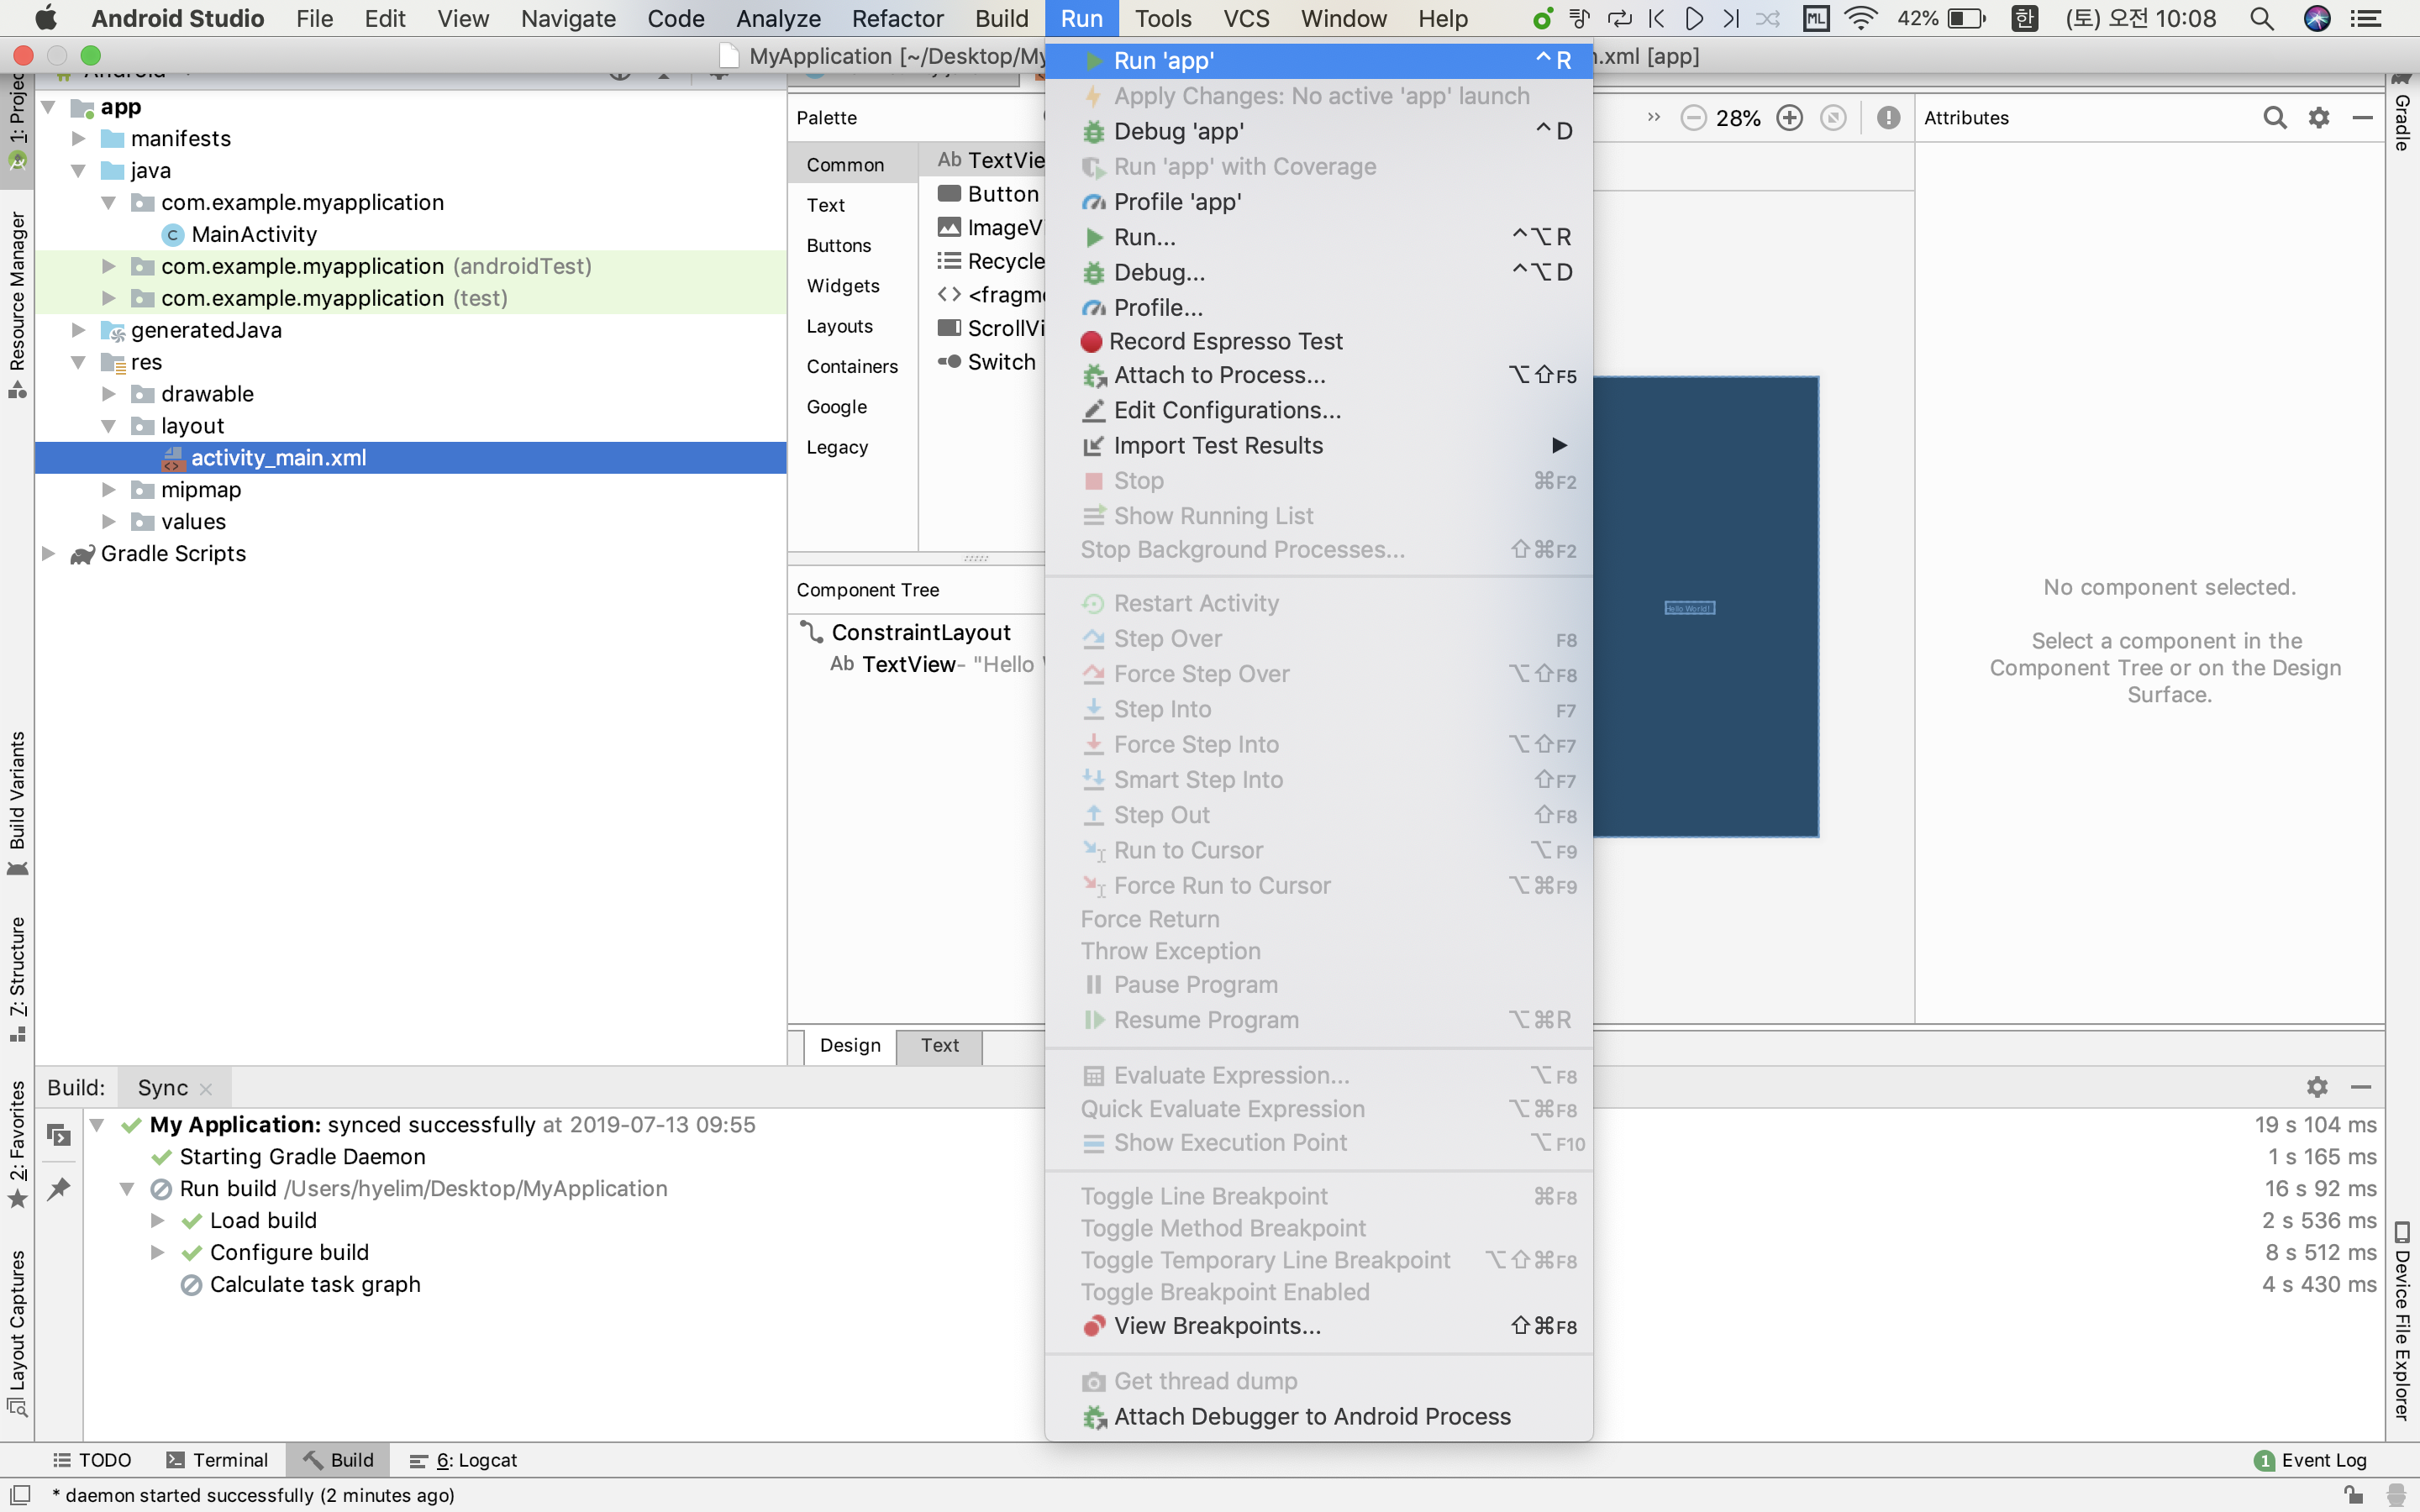2420x1512 pixels.
Task: Choose Debug 'app' from the Run menu
Action: (x=1178, y=131)
